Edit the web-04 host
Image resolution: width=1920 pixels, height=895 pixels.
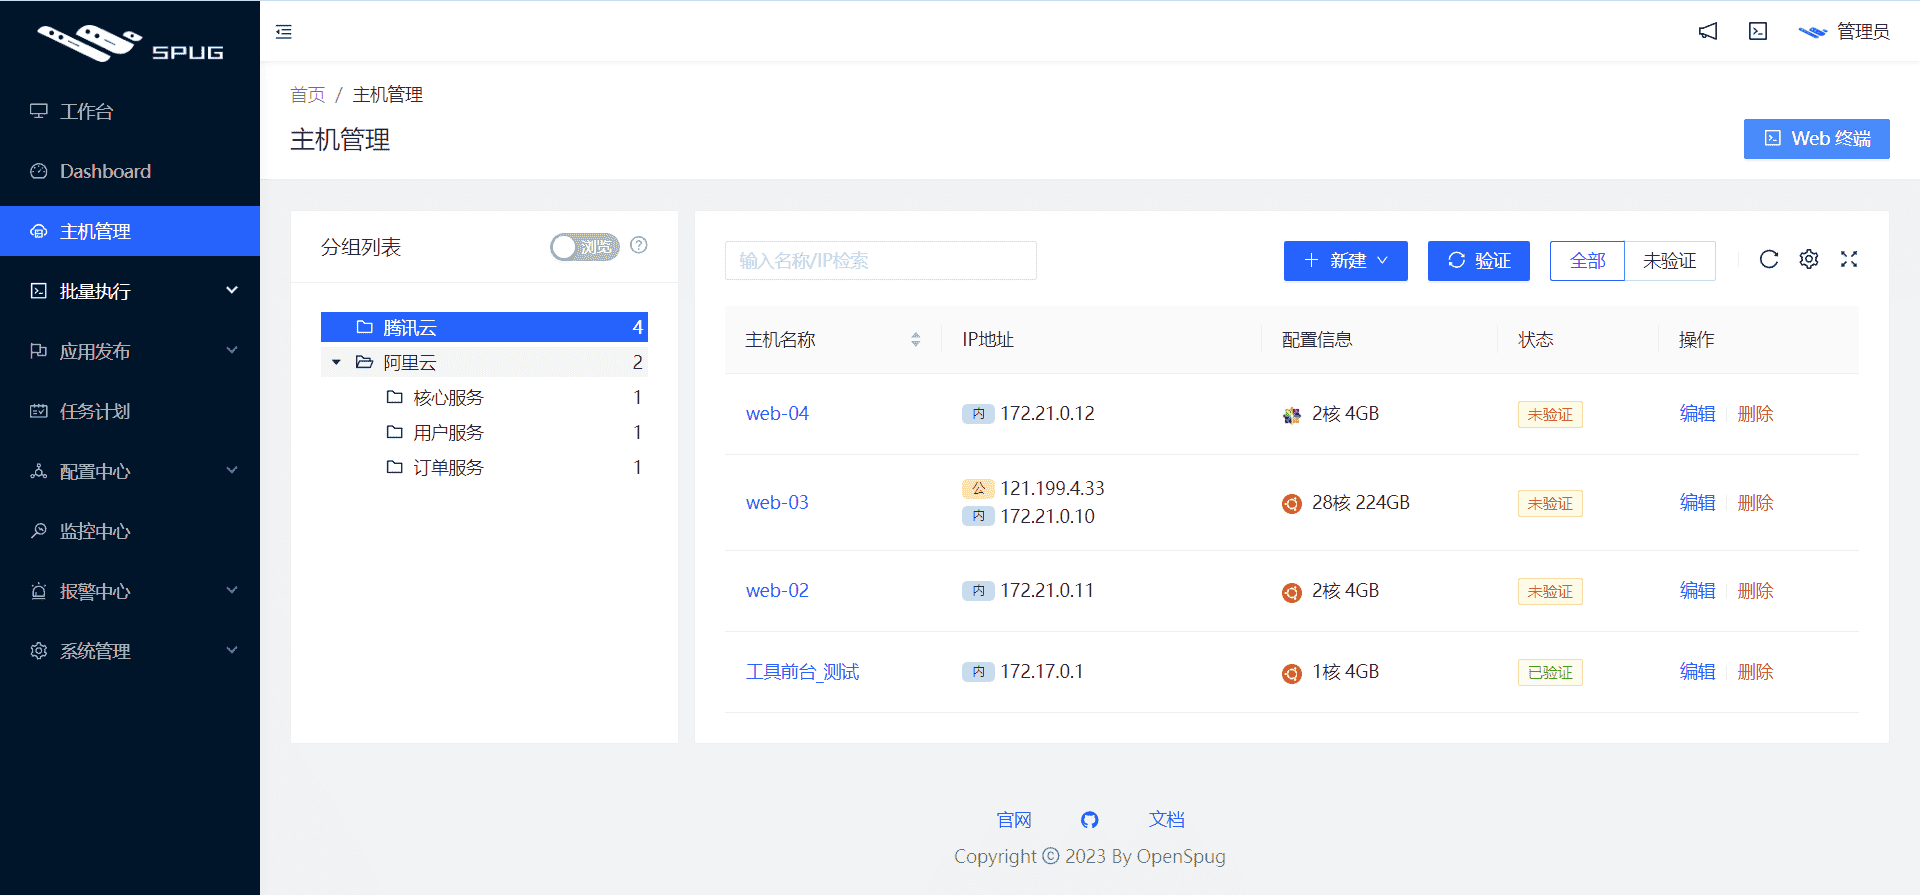click(x=1697, y=413)
